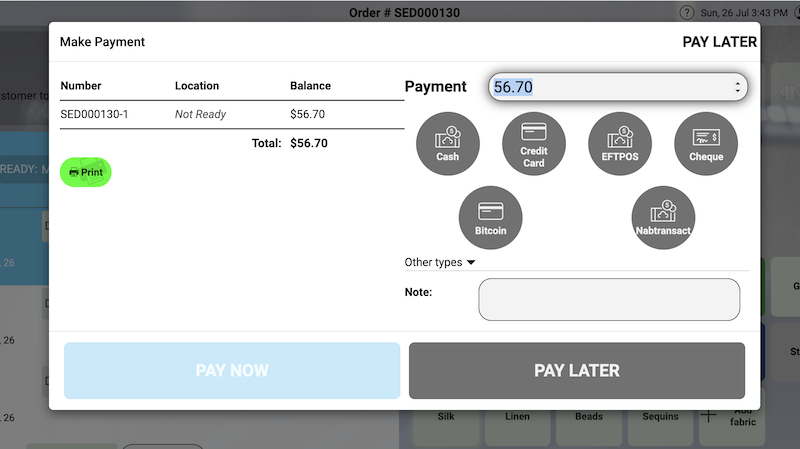This screenshot has width=800, height=449.
Task: Select EFTPOS payment method
Action: point(620,144)
